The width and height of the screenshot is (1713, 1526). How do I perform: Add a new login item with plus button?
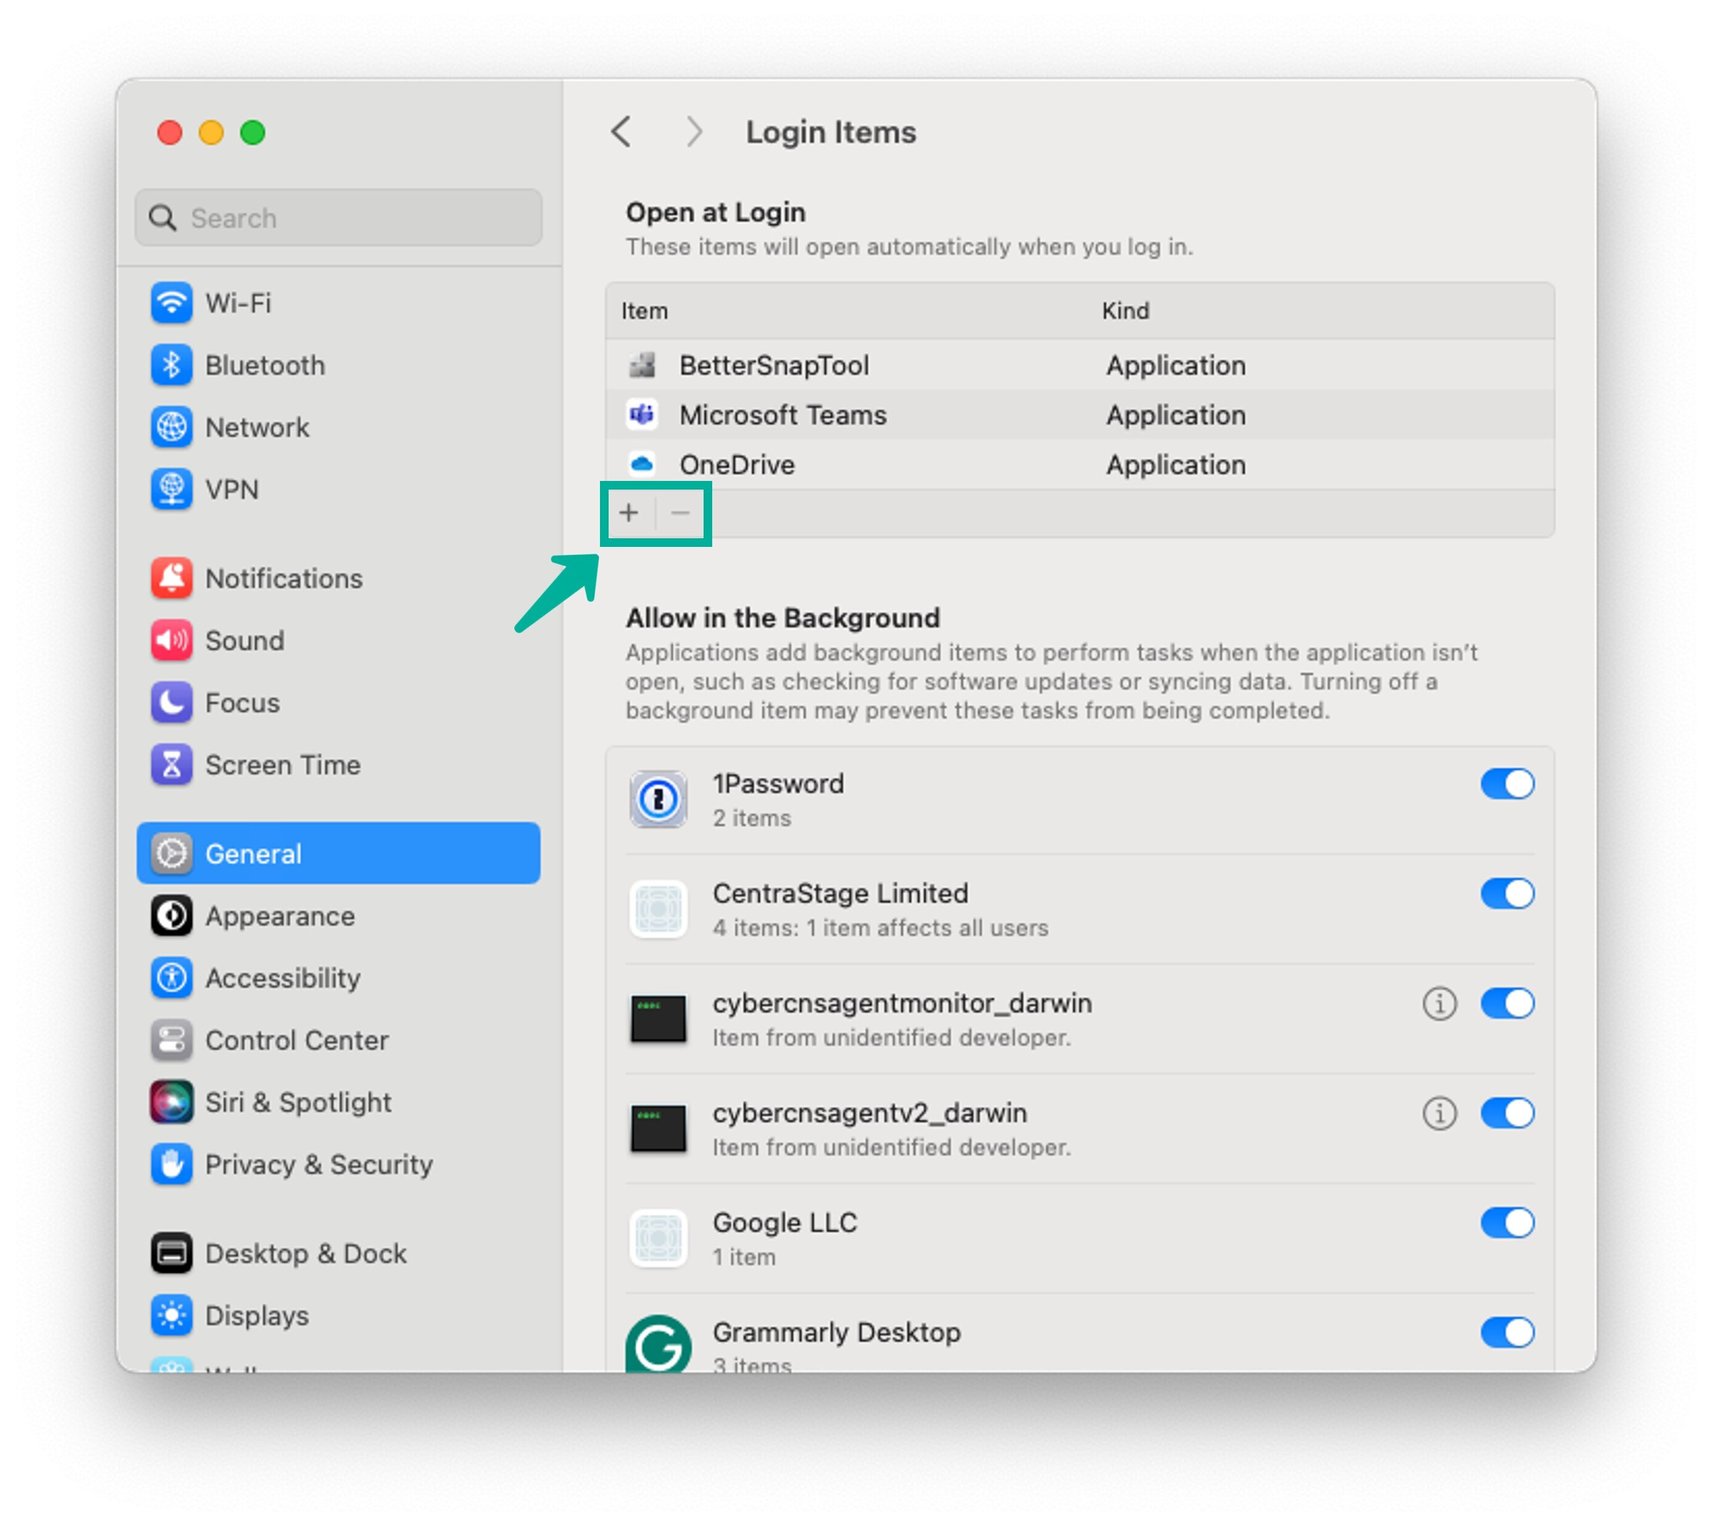629,512
